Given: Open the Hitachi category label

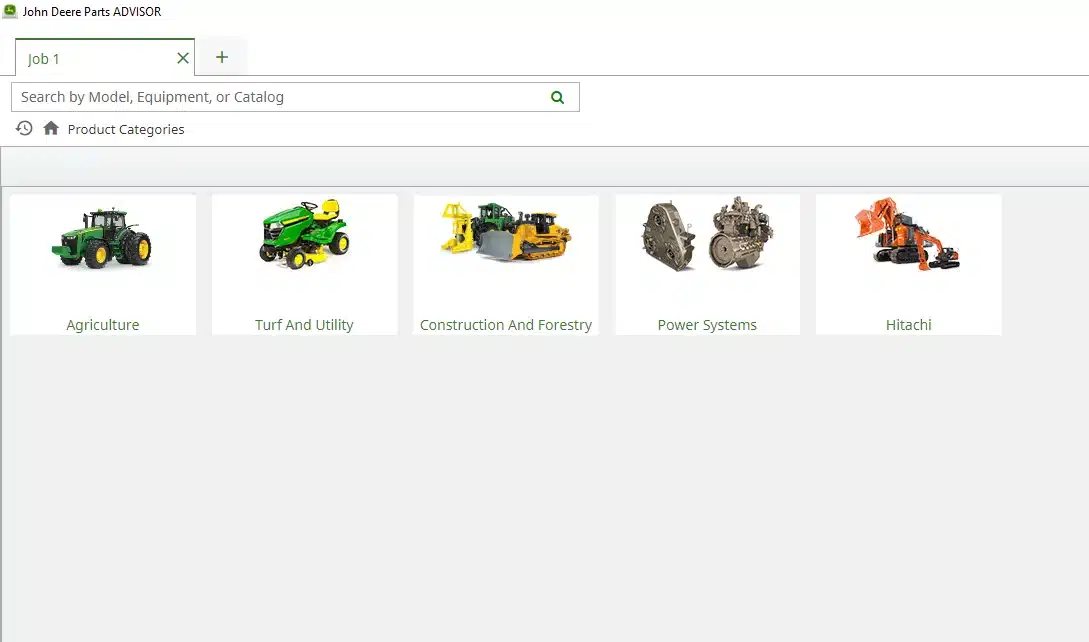Looking at the screenshot, I should click(x=908, y=325).
